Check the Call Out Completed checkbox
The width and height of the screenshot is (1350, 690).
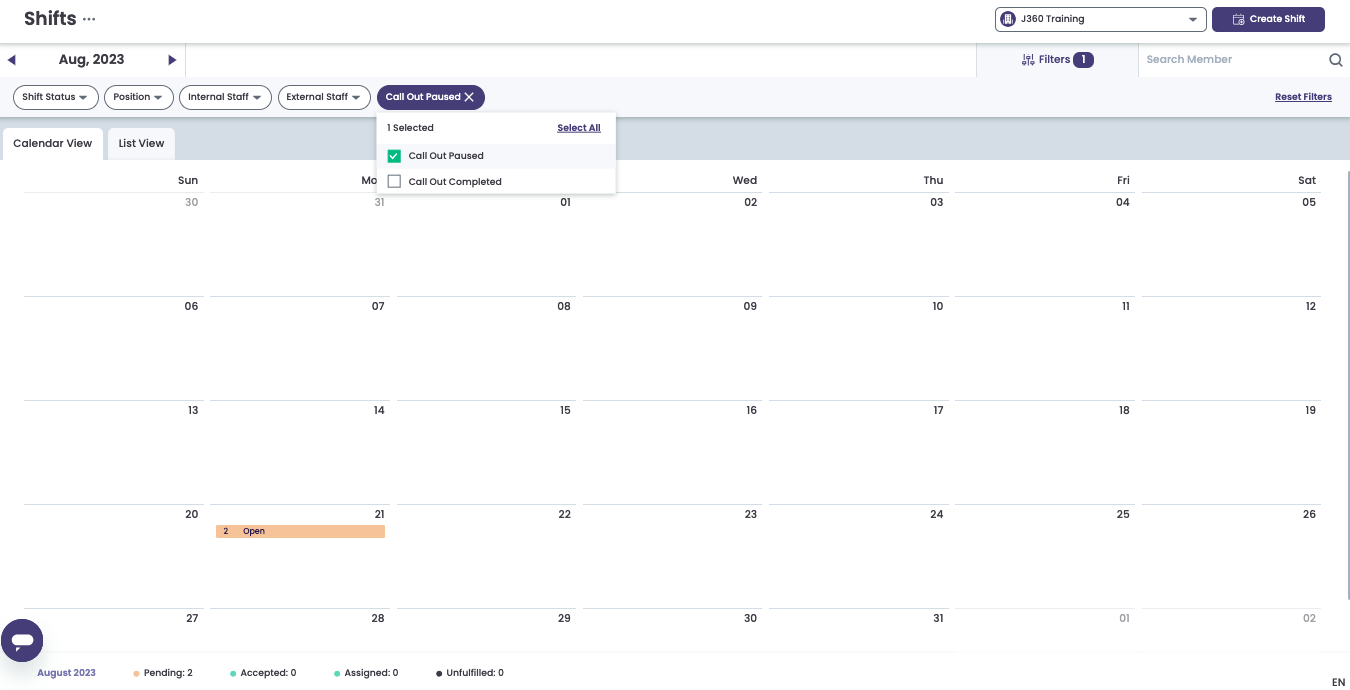click(394, 182)
